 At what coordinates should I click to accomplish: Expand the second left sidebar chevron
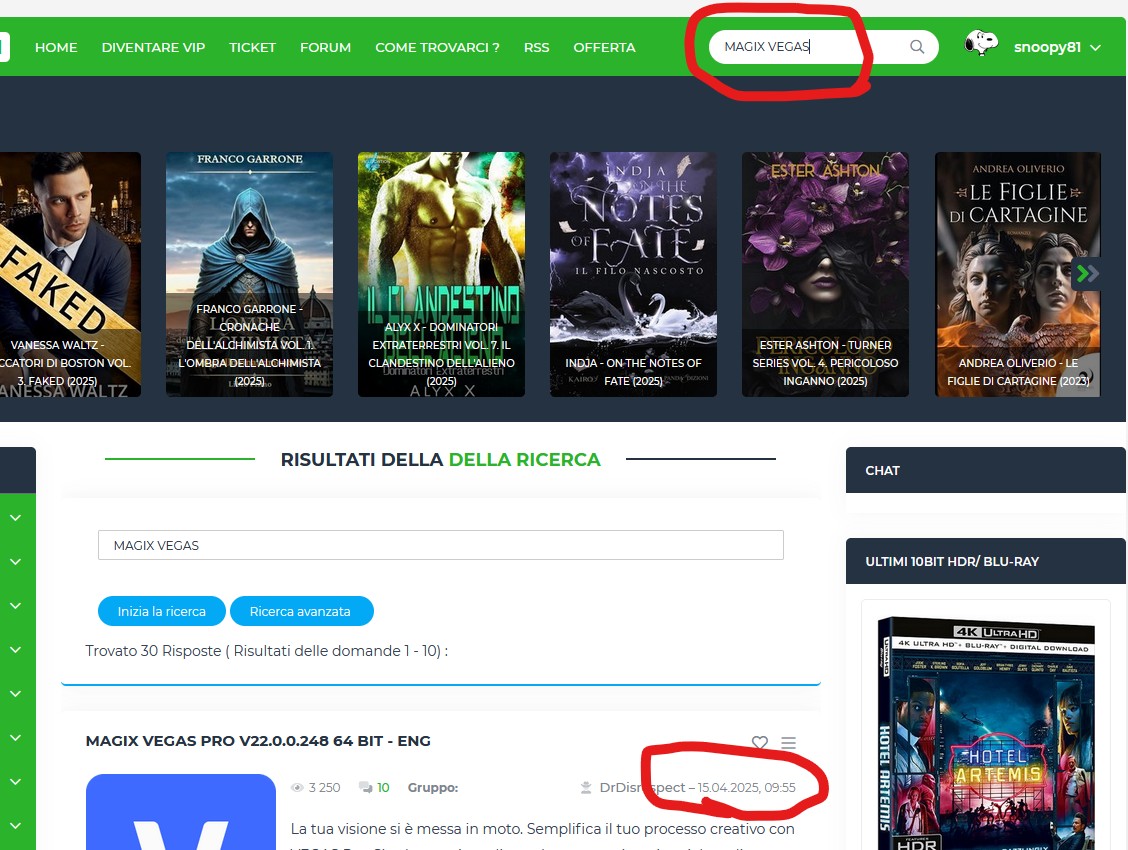[x=15, y=562]
